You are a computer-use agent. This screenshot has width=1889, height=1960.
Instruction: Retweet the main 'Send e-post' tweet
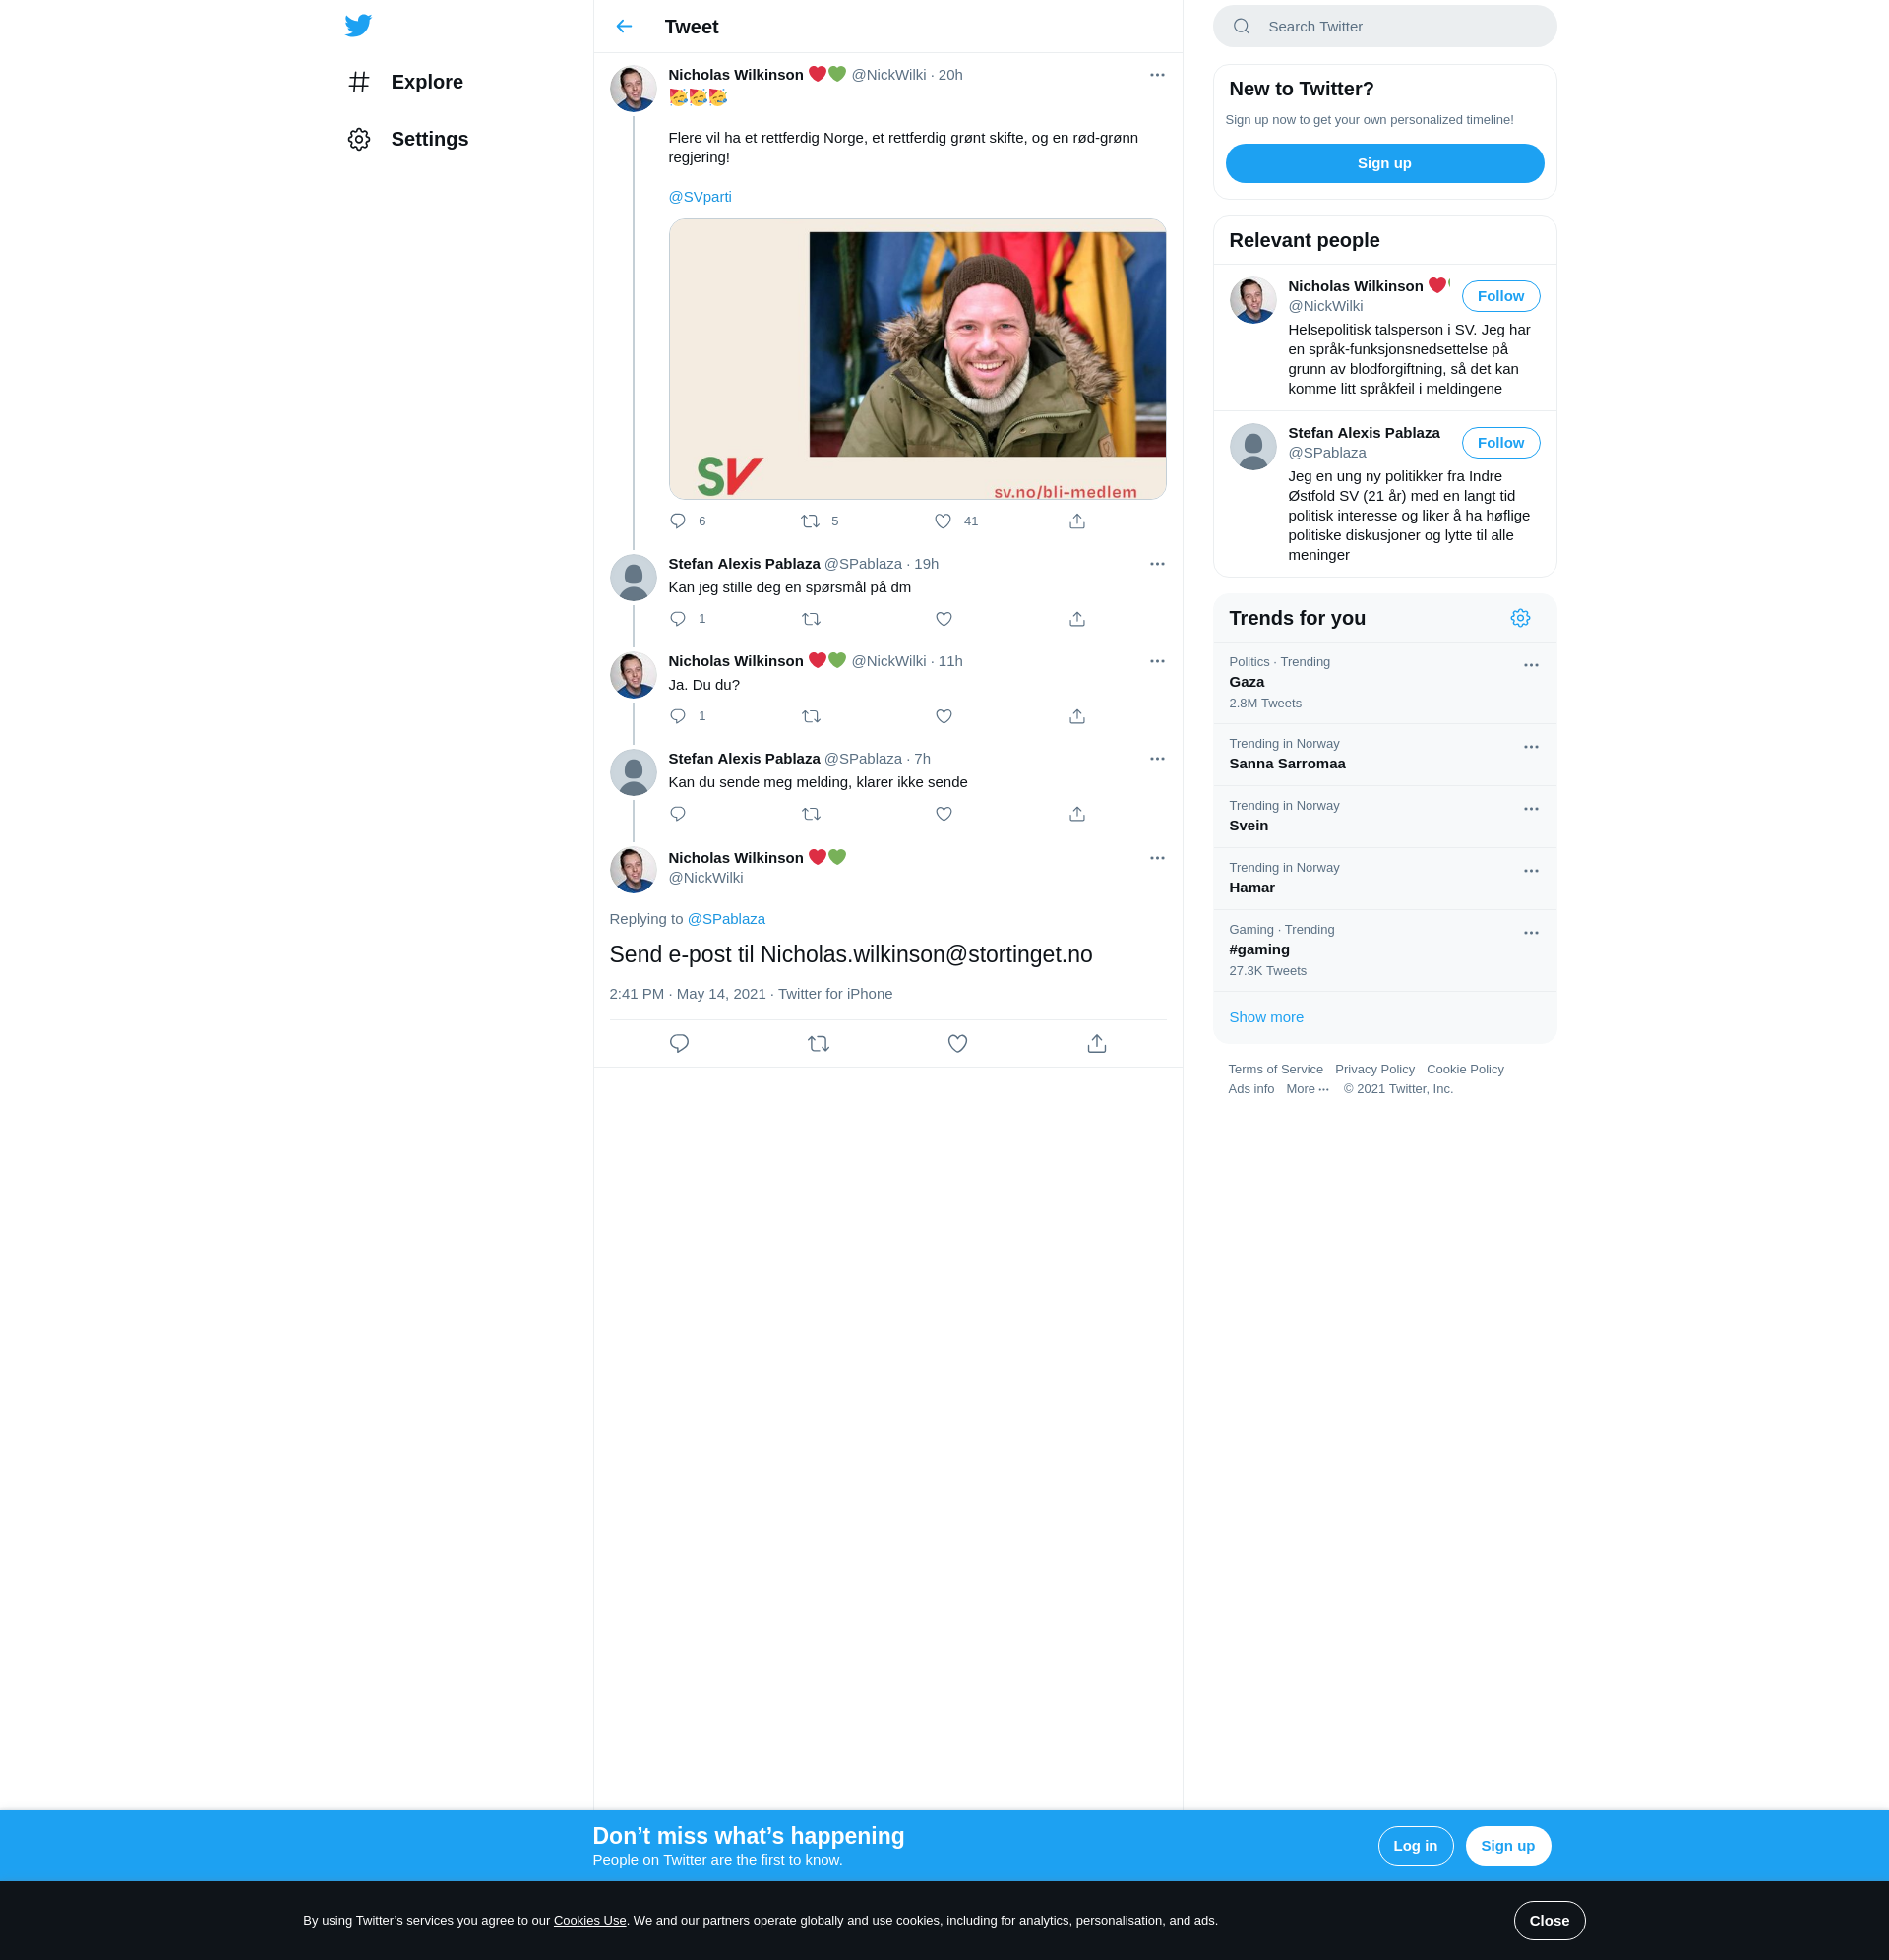(818, 1043)
